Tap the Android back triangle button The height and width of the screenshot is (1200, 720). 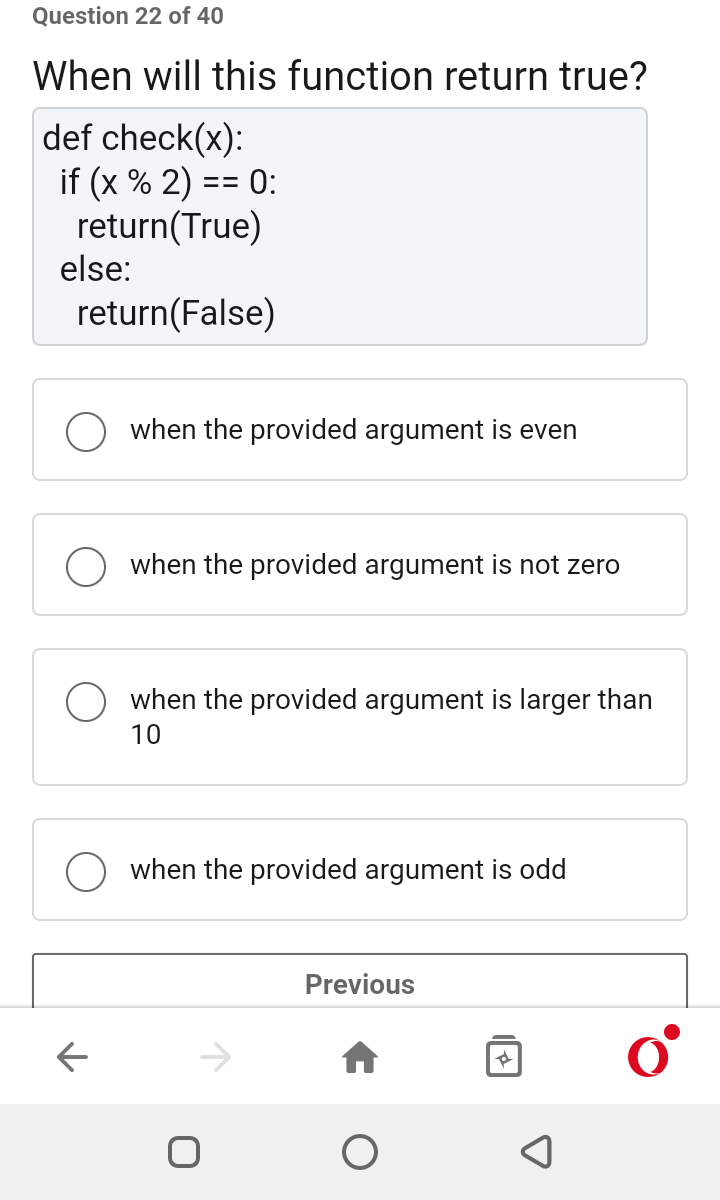click(536, 1151)
